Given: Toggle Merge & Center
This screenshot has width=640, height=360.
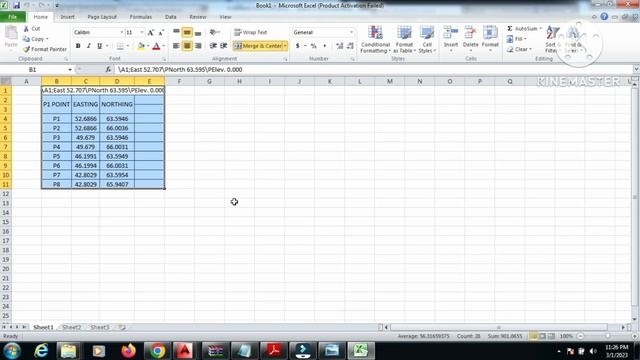Looking at the screenshot, I should (x=258, y=46).
